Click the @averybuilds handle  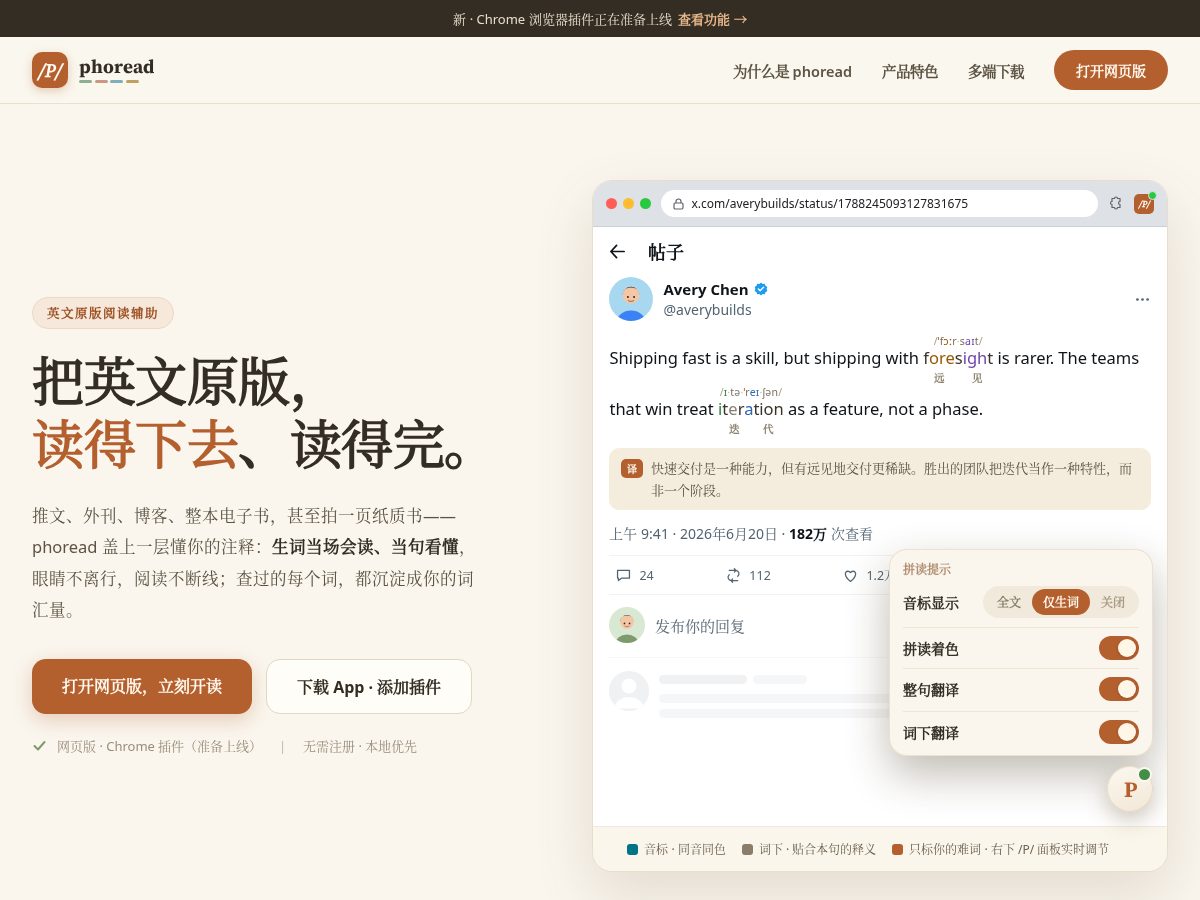708,310
